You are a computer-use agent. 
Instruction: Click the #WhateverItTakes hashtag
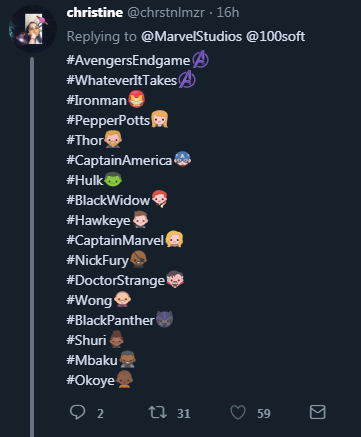pos(122,81)
